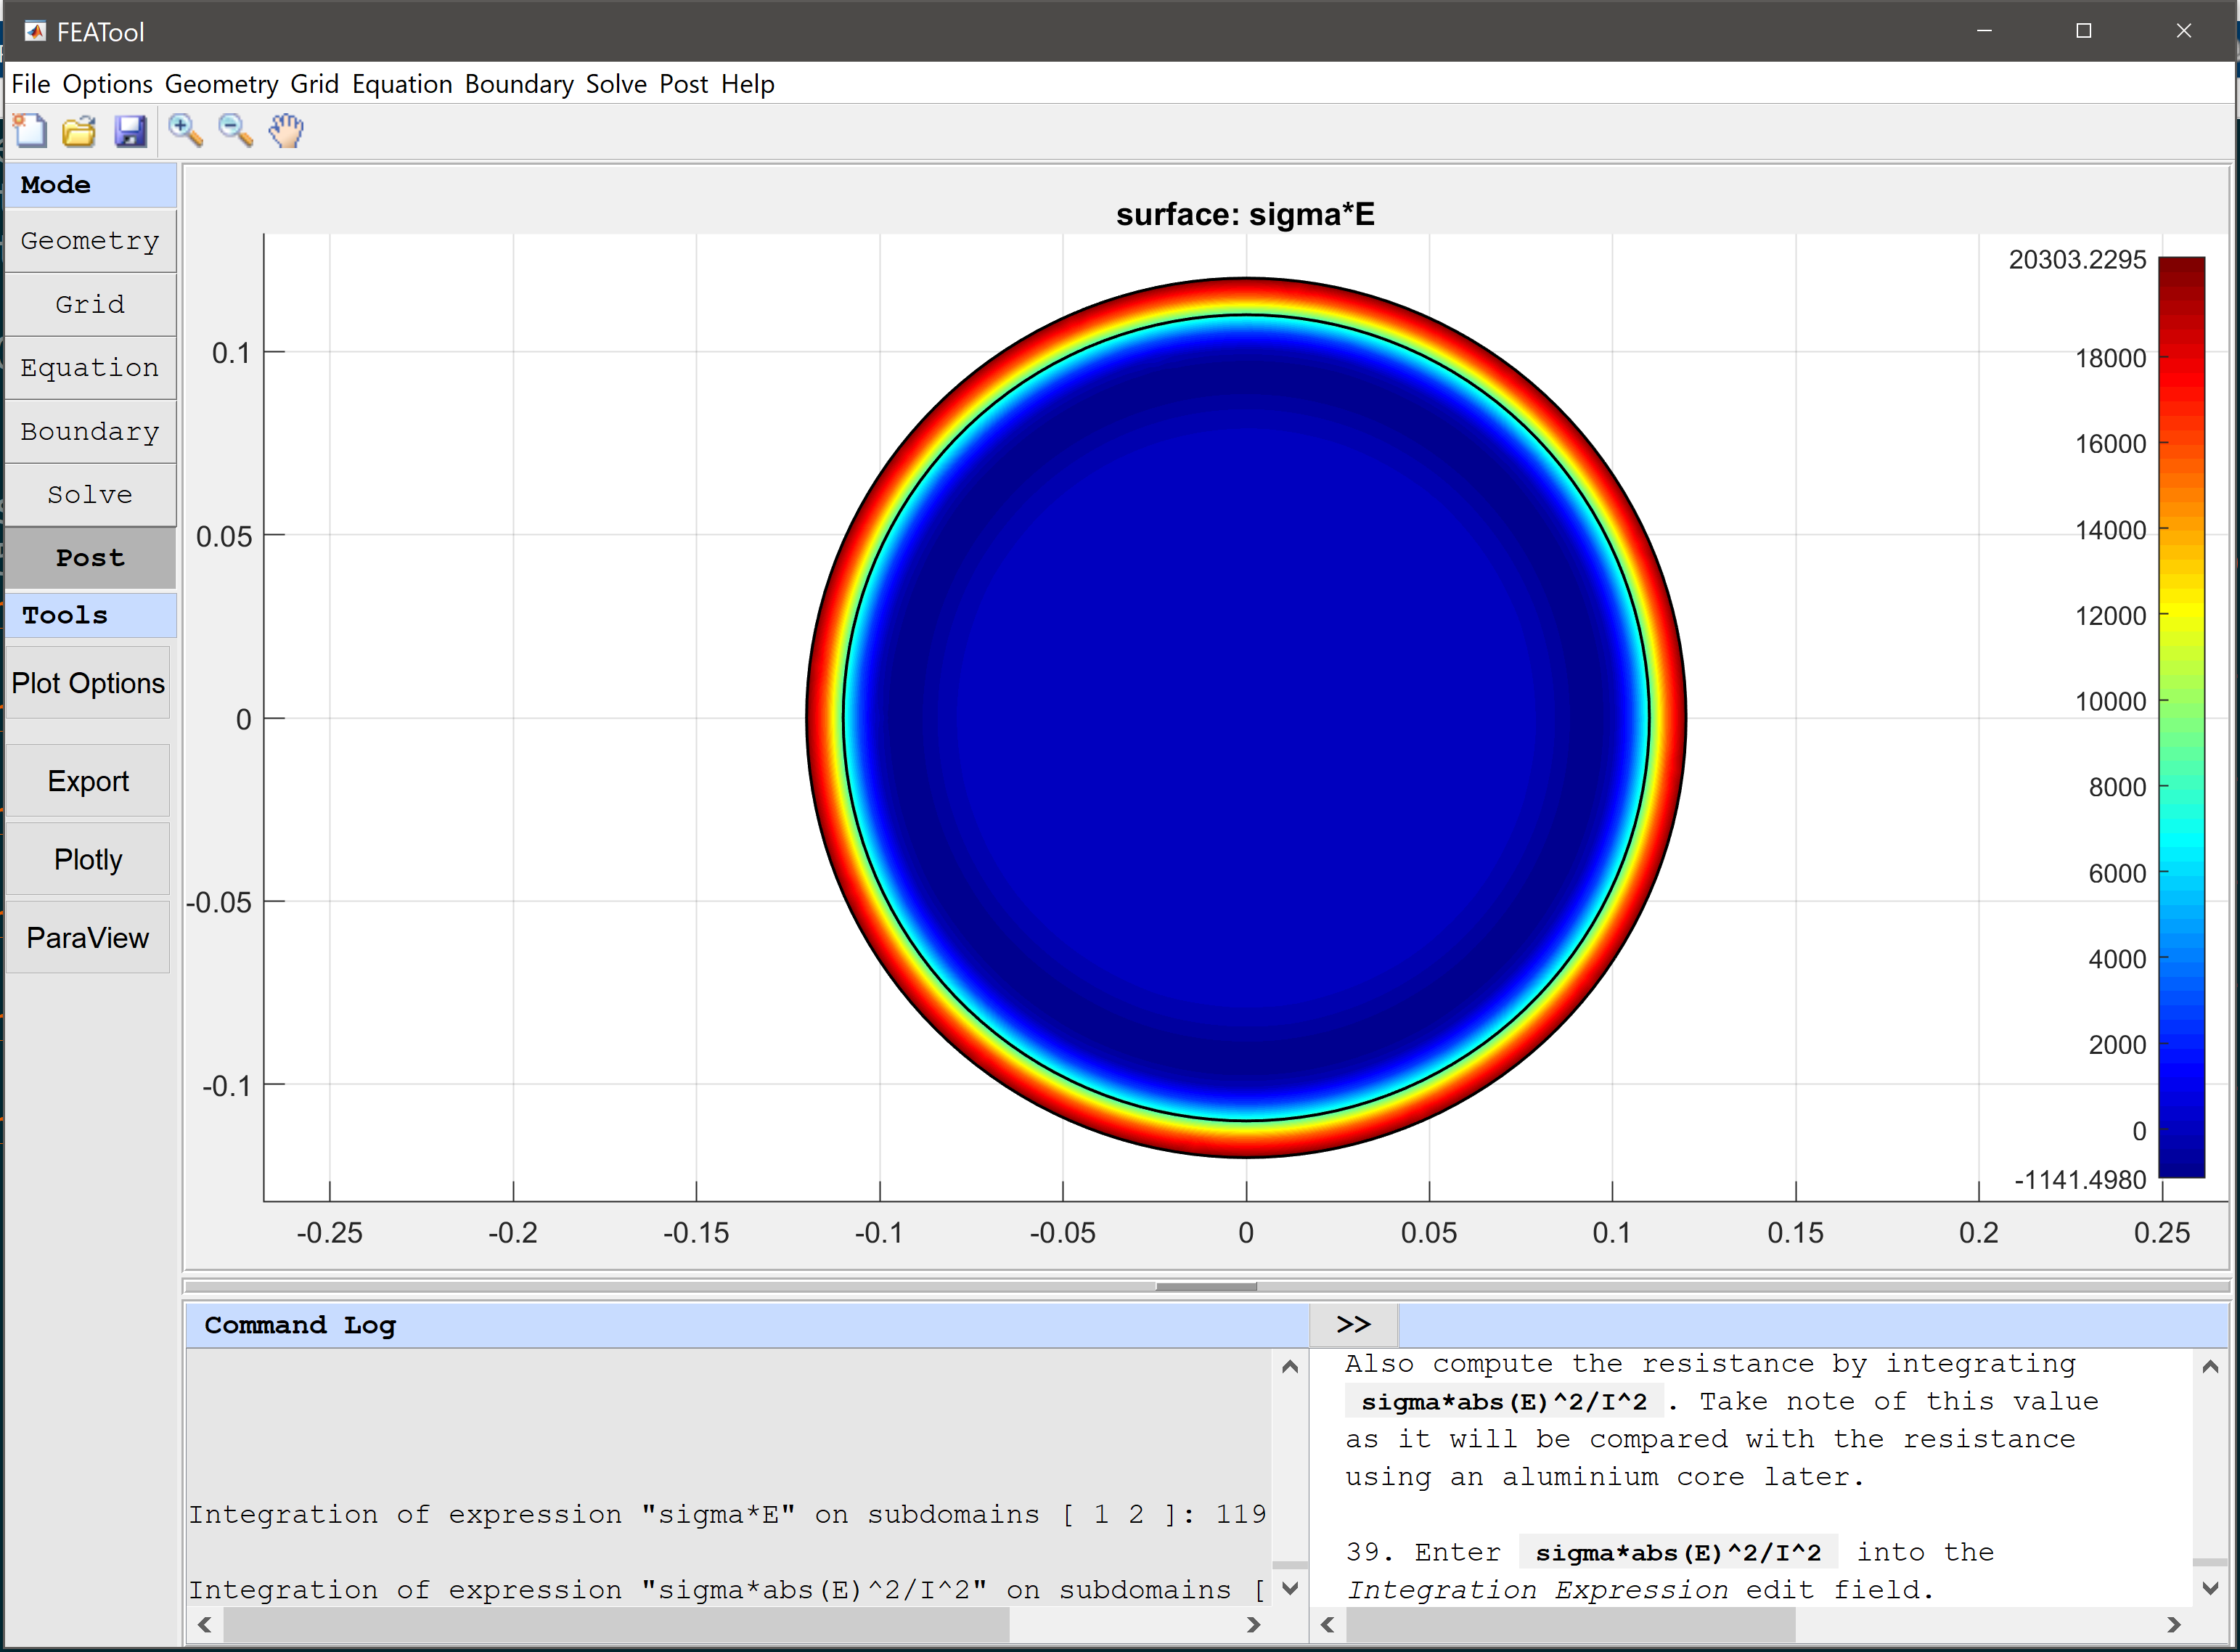Open the Grid menu
The height and width of the screenshot is (1652, 2240).
[314, 84]
